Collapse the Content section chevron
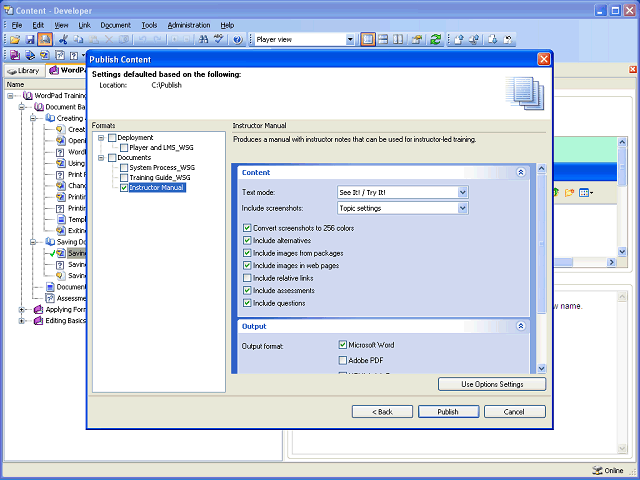Screen dimensions: 640x480 coord(521,172)
